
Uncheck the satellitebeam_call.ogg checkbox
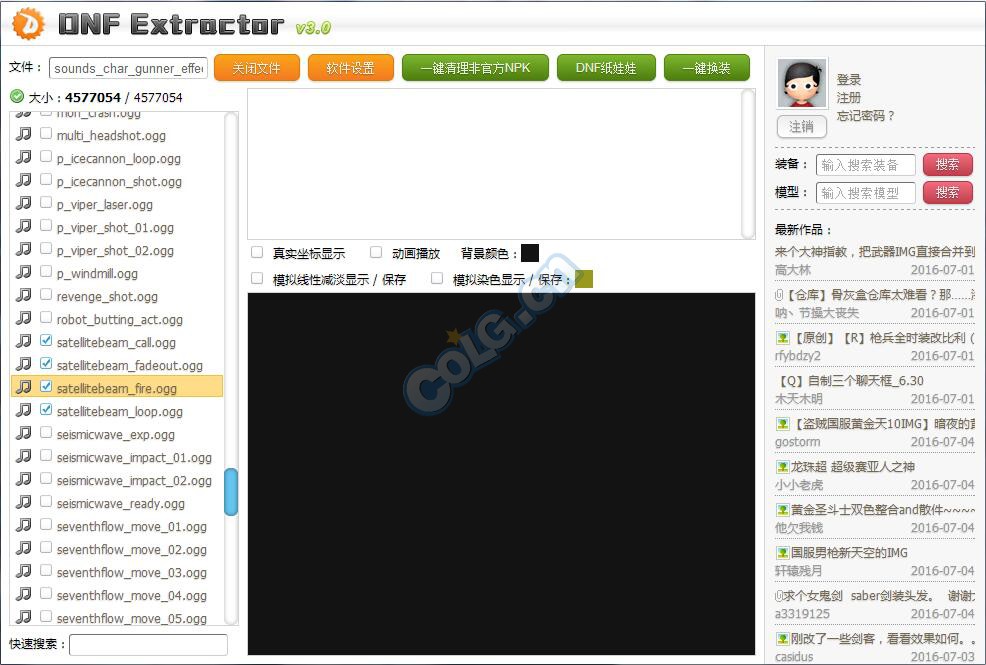coord(46,340)
